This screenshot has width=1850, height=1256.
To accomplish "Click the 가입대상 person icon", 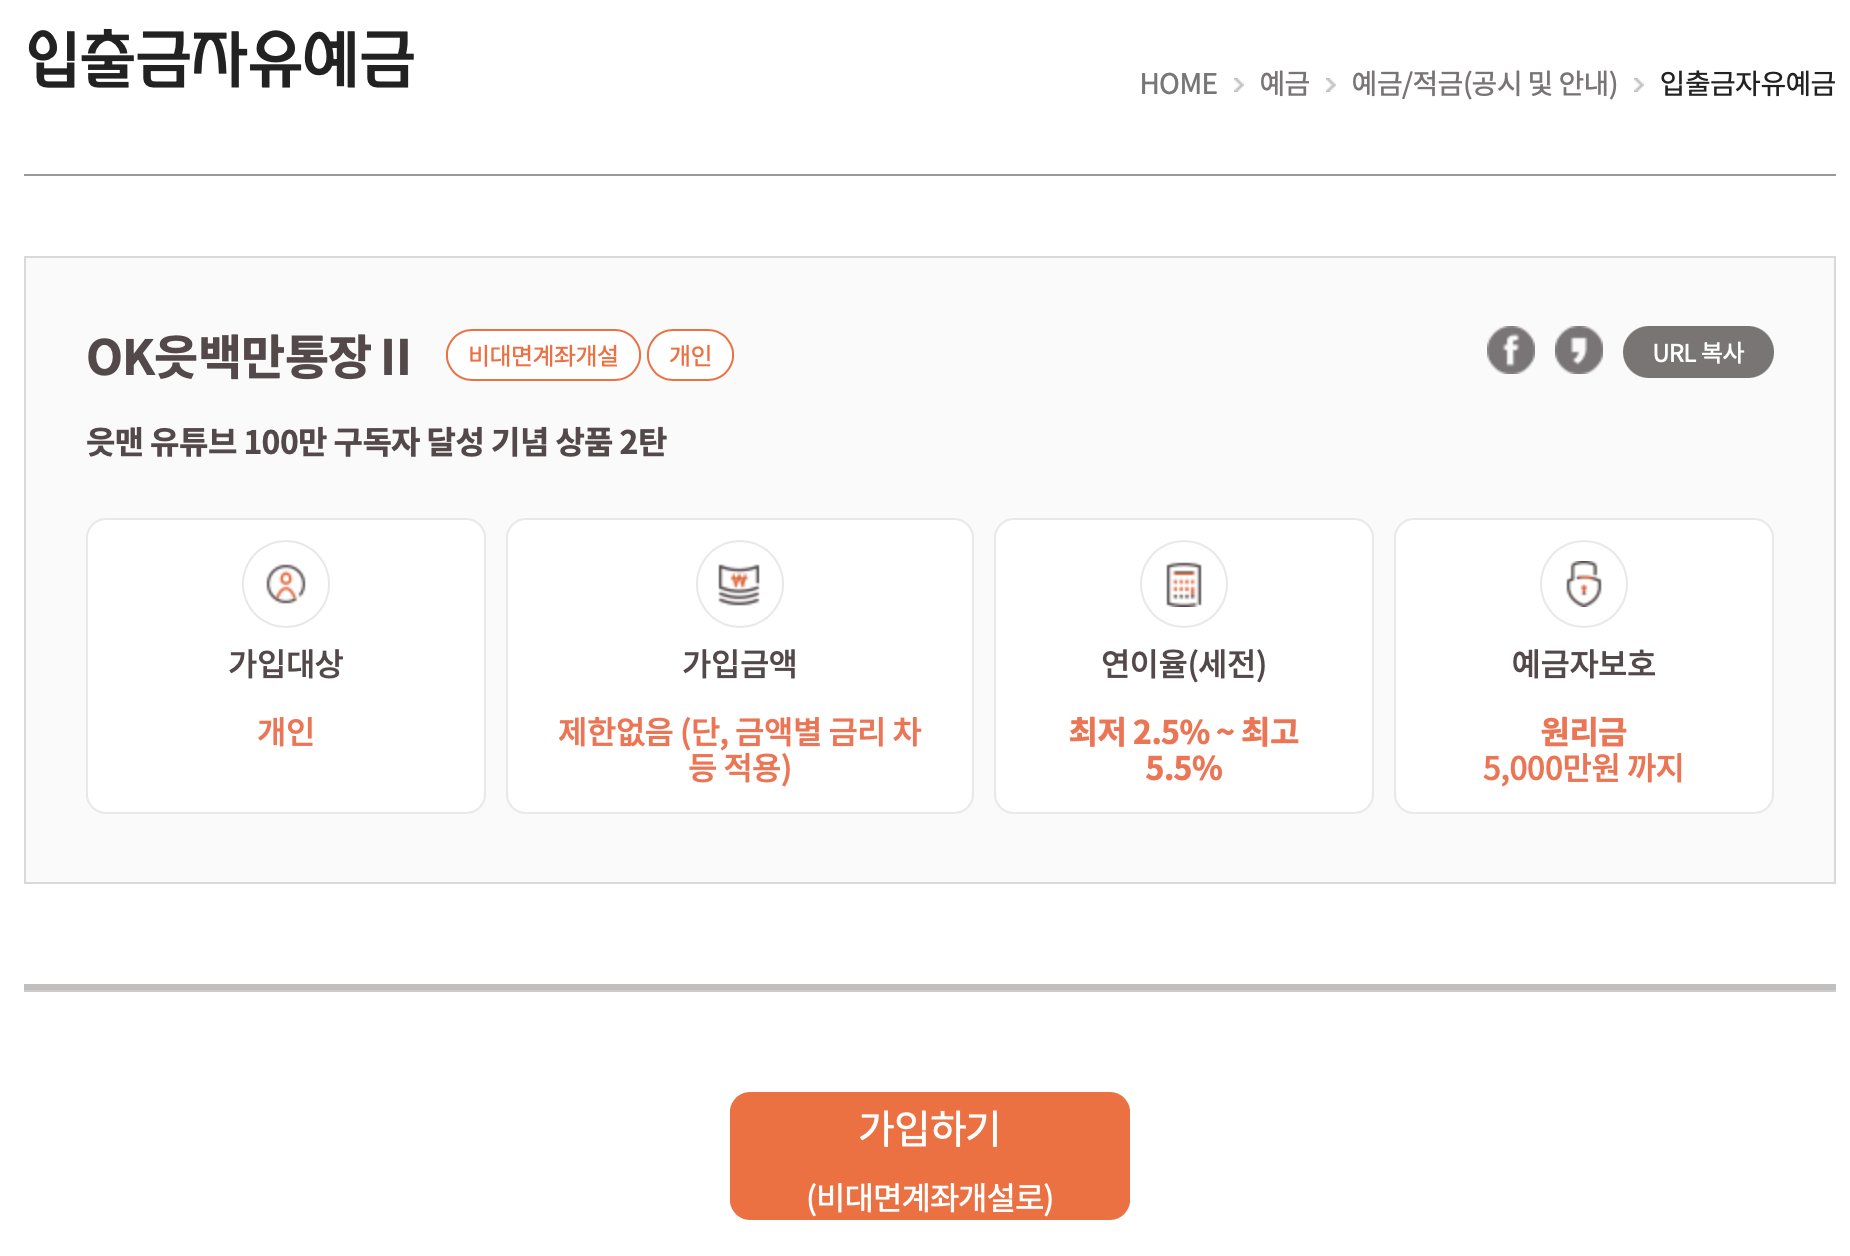I will 286,584.
